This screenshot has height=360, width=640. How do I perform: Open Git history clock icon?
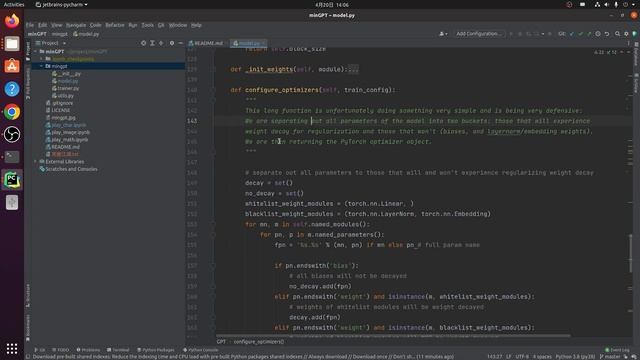point(598,34)
